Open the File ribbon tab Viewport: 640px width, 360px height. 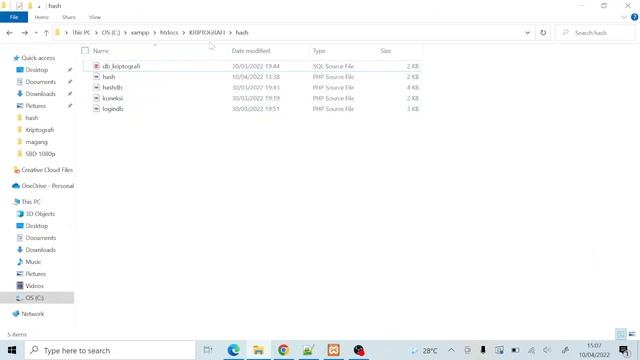pyautogui.click(x=14, y=17)
